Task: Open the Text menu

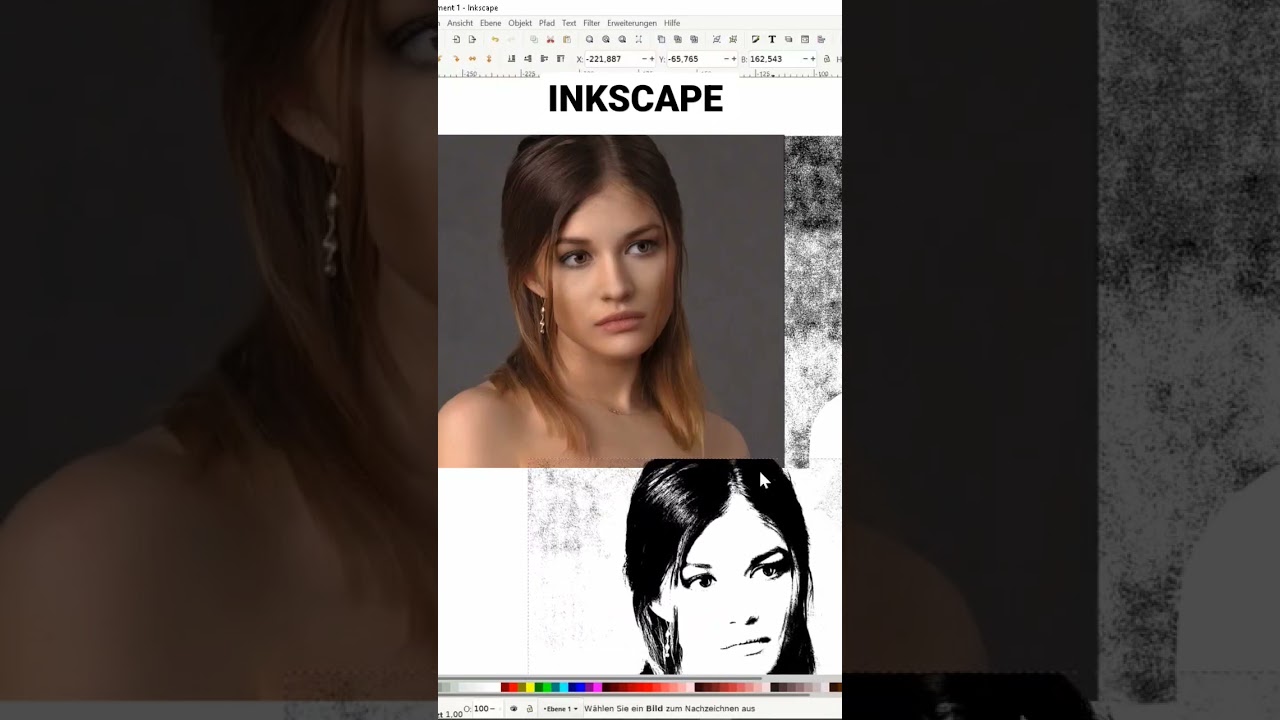Action: (569, 23)
